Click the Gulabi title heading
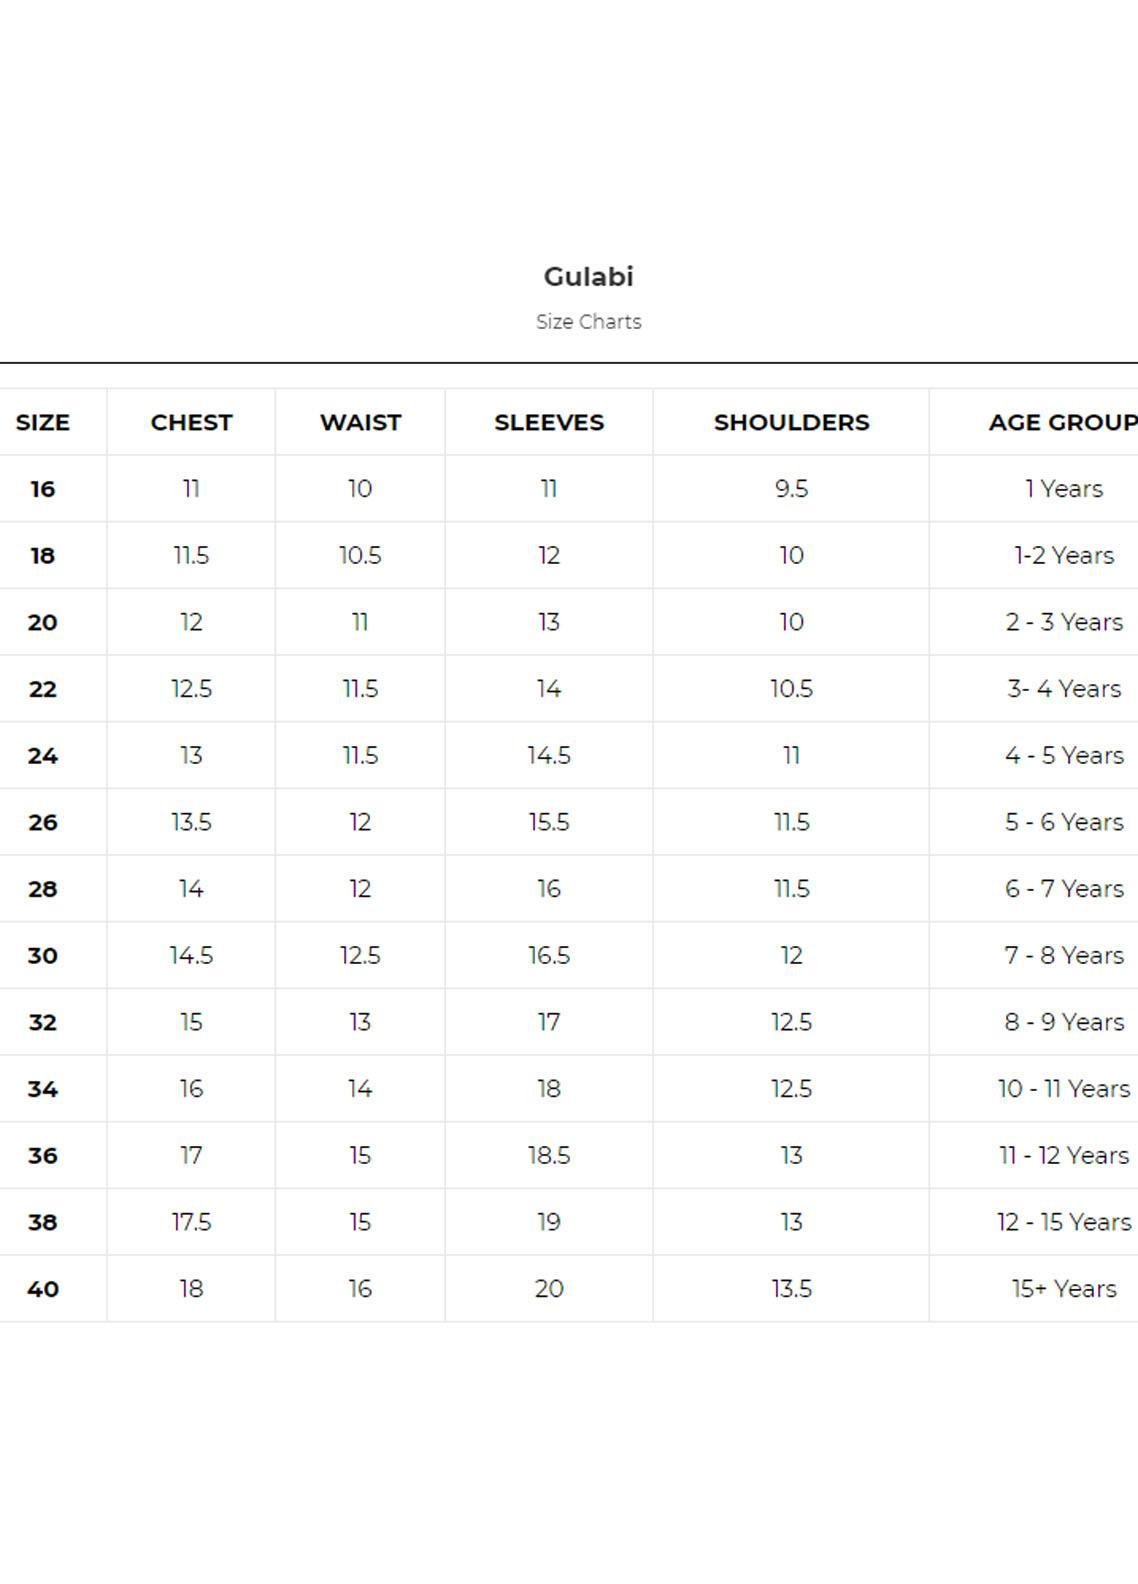 588,277
